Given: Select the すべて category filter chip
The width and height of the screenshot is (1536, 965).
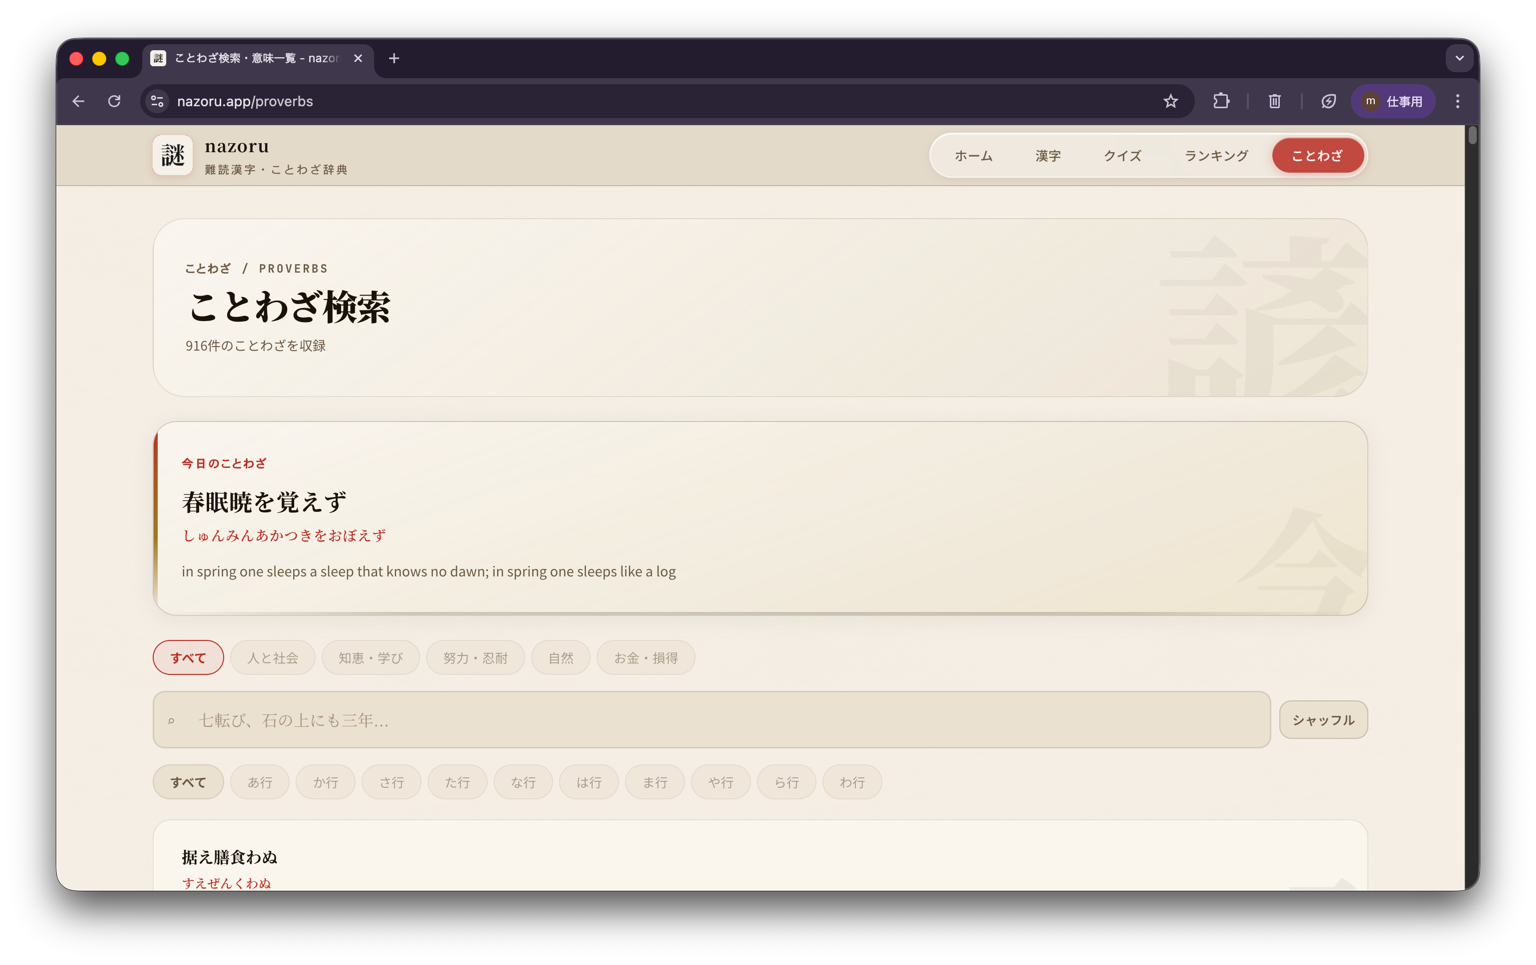Looking at the screenshot, I should pyautogui.click(x=188, y=658).
